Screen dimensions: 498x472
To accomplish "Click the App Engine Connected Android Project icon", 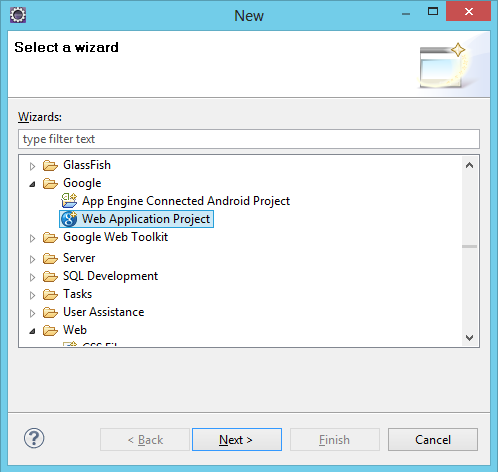I will tap(69, 201).
